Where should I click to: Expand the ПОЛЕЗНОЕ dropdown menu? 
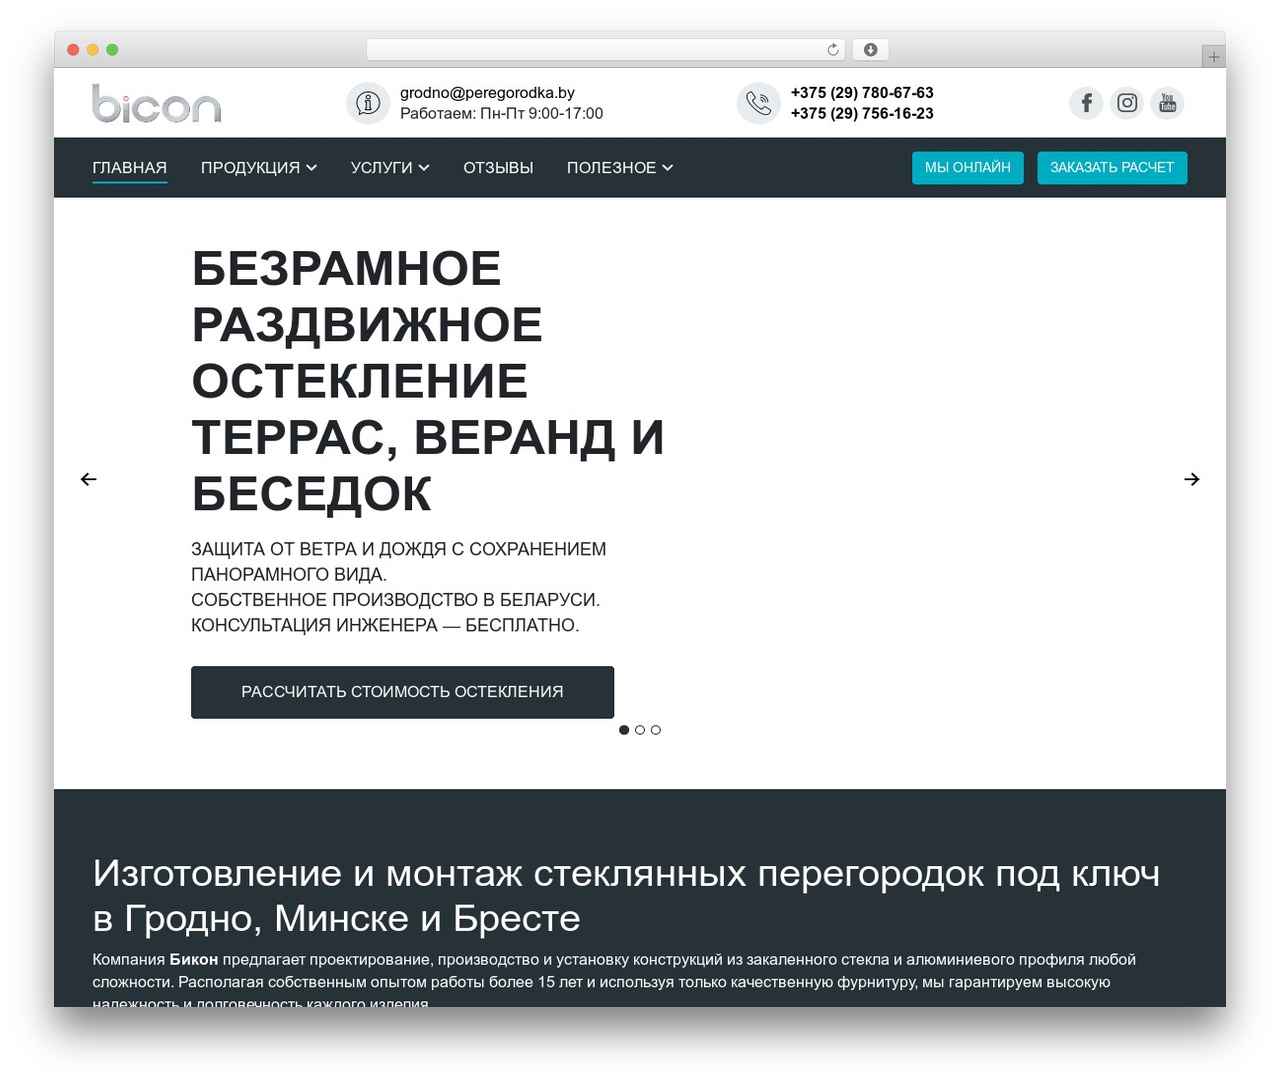pos(620,168)
